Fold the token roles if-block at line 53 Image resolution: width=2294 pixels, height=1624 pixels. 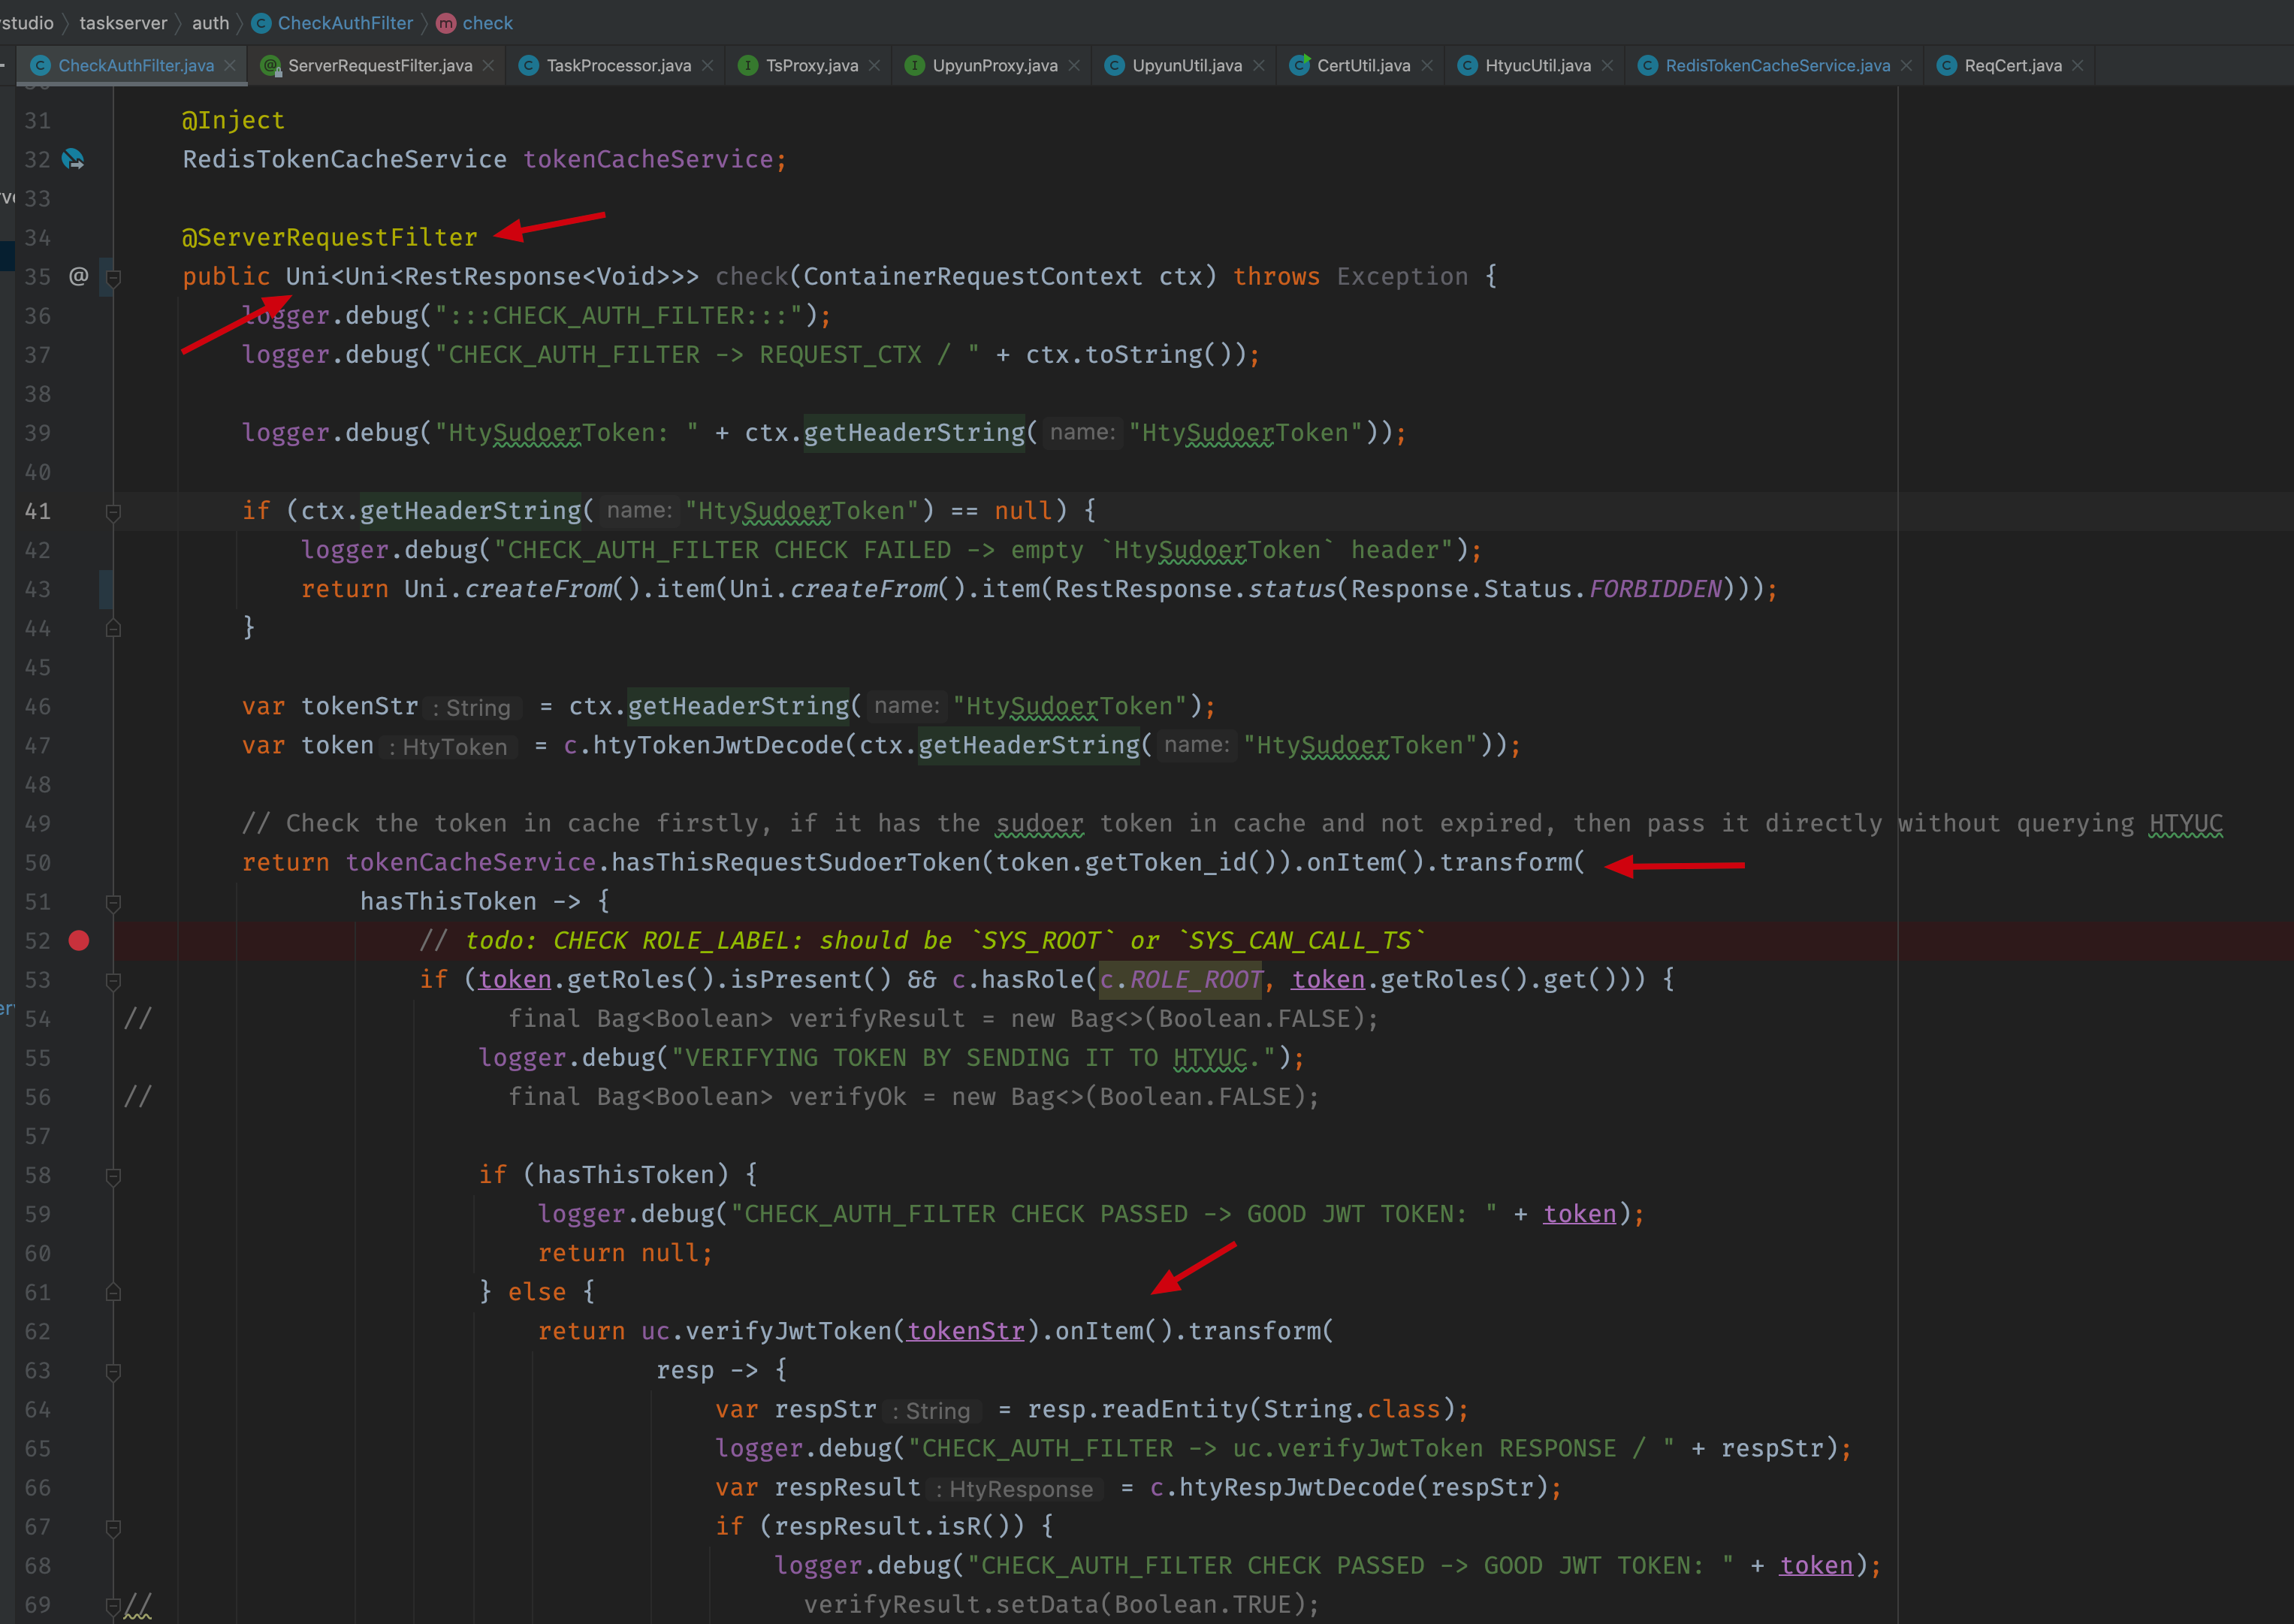[113, 980]
